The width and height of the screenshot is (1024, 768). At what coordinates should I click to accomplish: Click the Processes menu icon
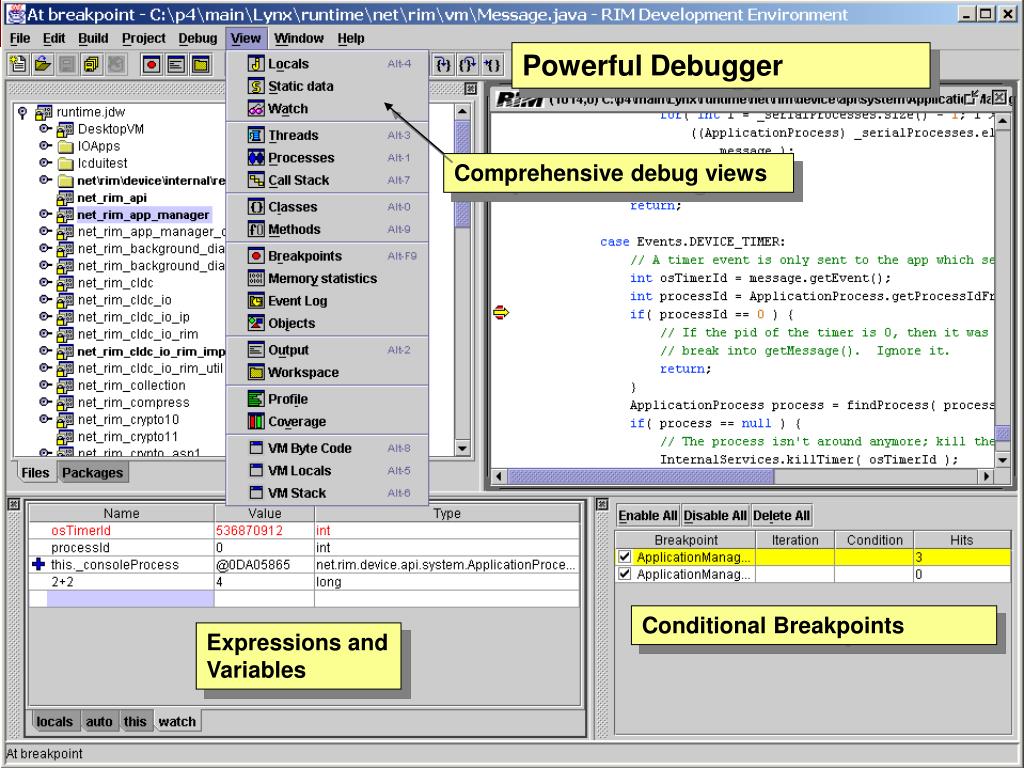click(x=256, y=157)
